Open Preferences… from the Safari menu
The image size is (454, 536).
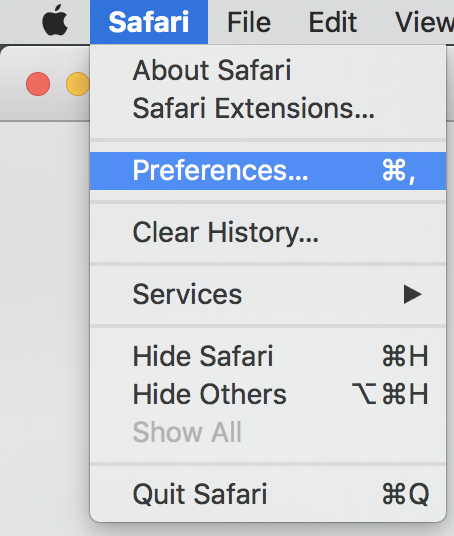pos(268,171)
